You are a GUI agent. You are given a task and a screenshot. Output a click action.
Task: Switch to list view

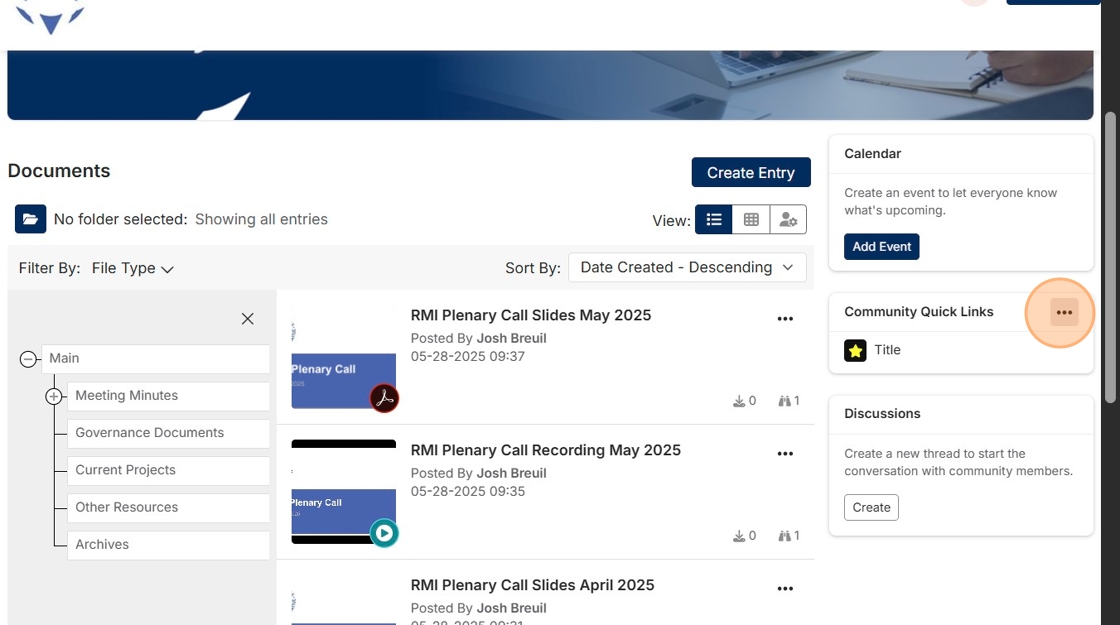714,219
